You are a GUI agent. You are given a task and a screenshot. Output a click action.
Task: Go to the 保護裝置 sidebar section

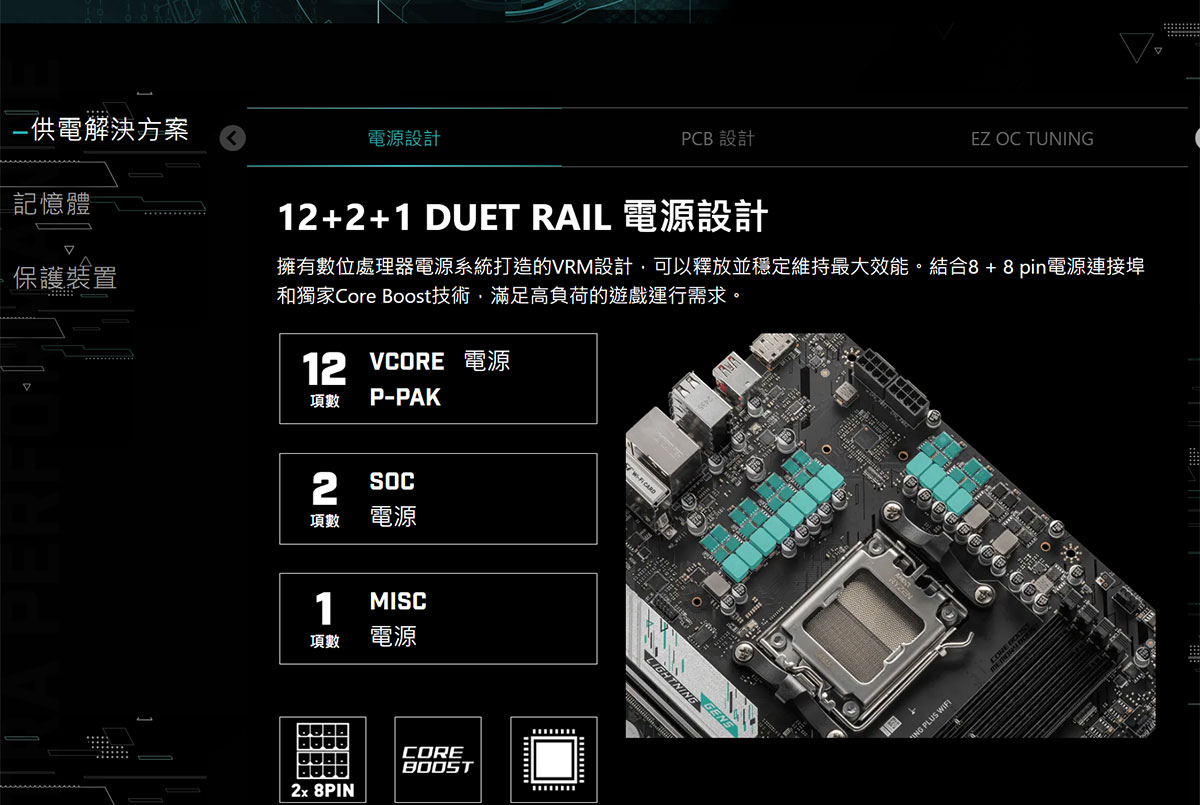[x=65, y=277]
